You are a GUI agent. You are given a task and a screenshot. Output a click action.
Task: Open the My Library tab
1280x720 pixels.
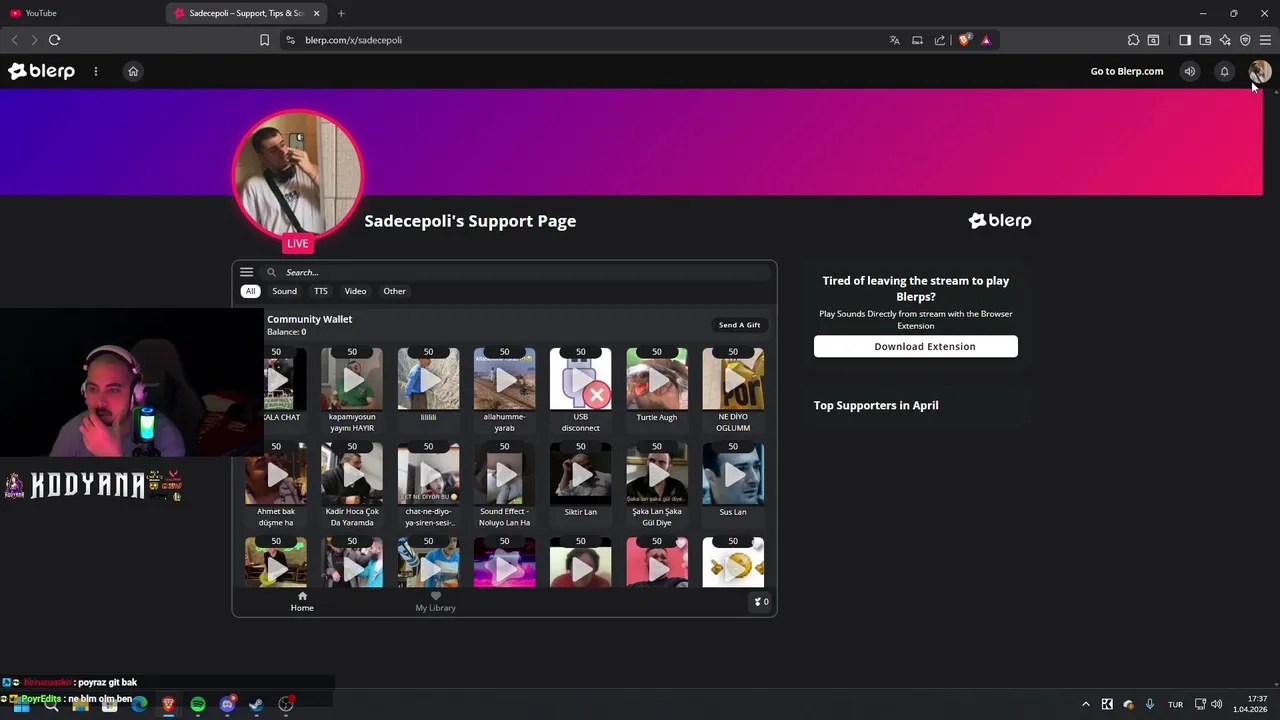pos(435,602)
